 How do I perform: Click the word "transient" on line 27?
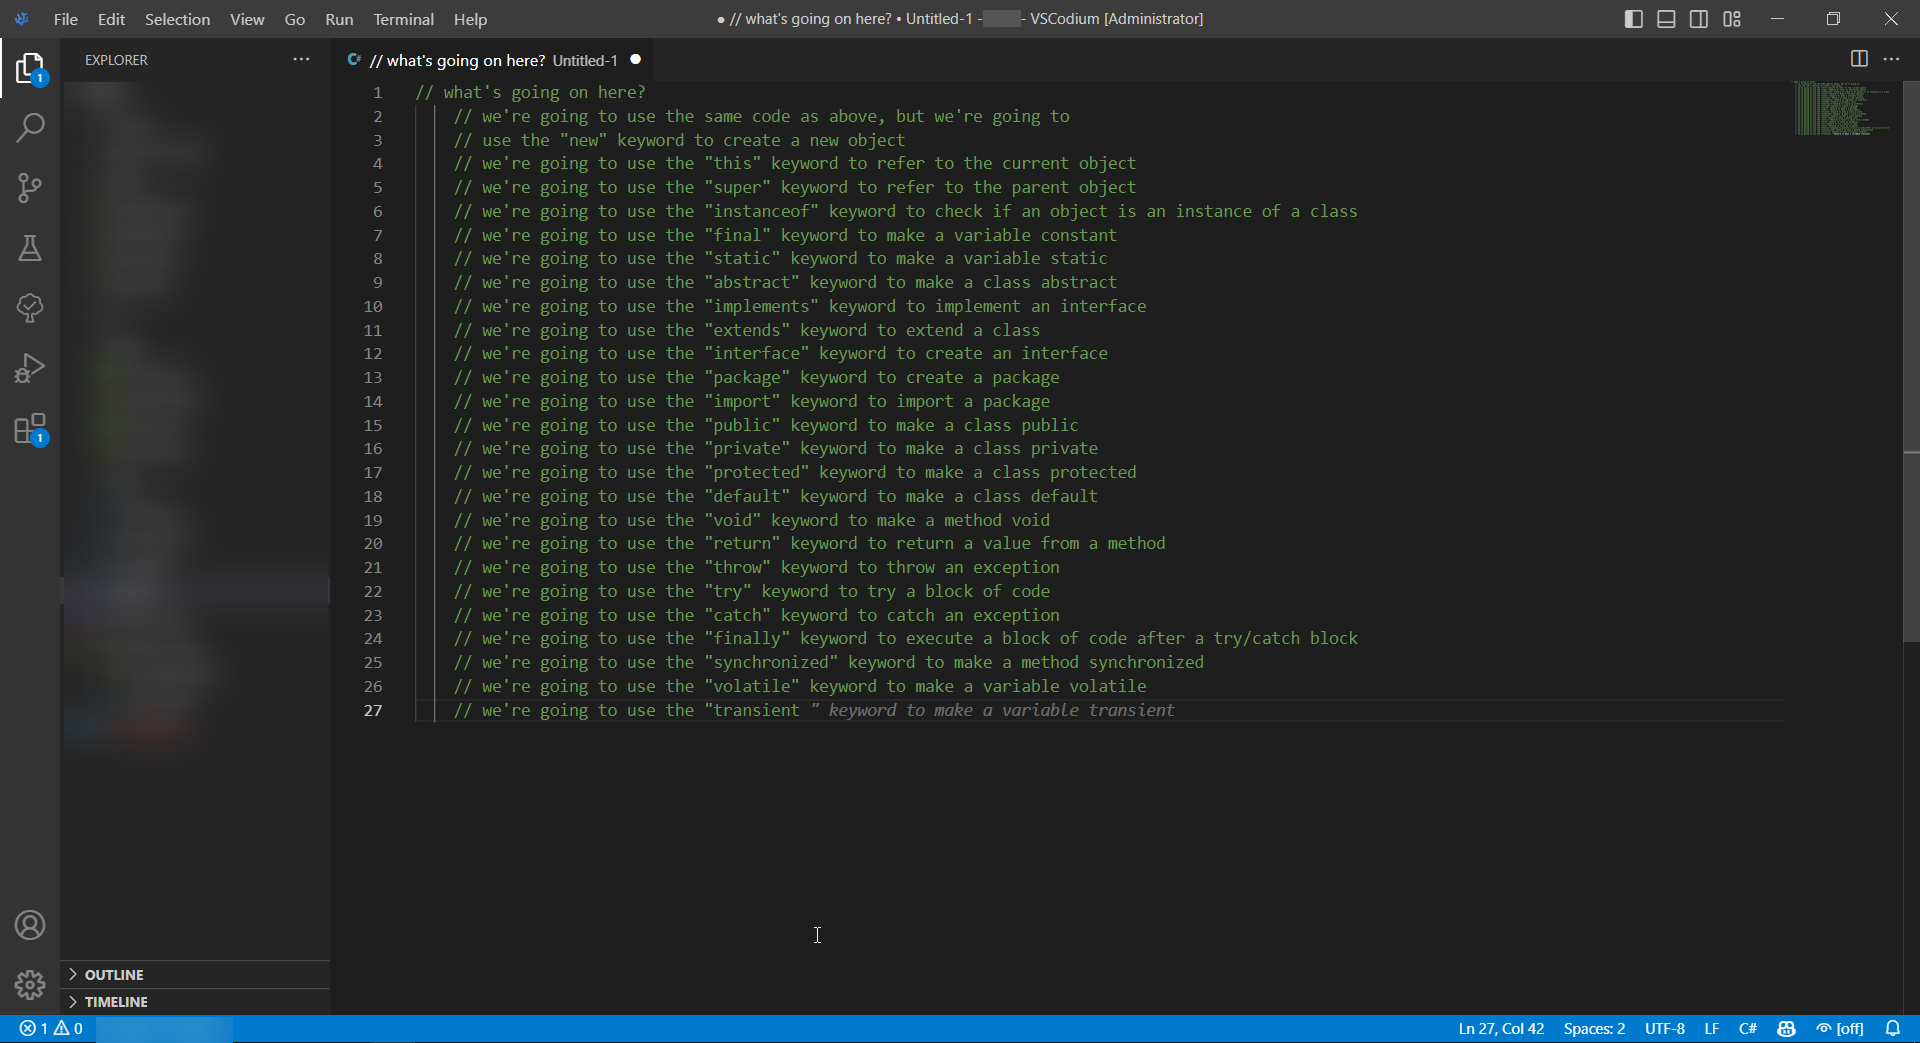tap(756, 710)
